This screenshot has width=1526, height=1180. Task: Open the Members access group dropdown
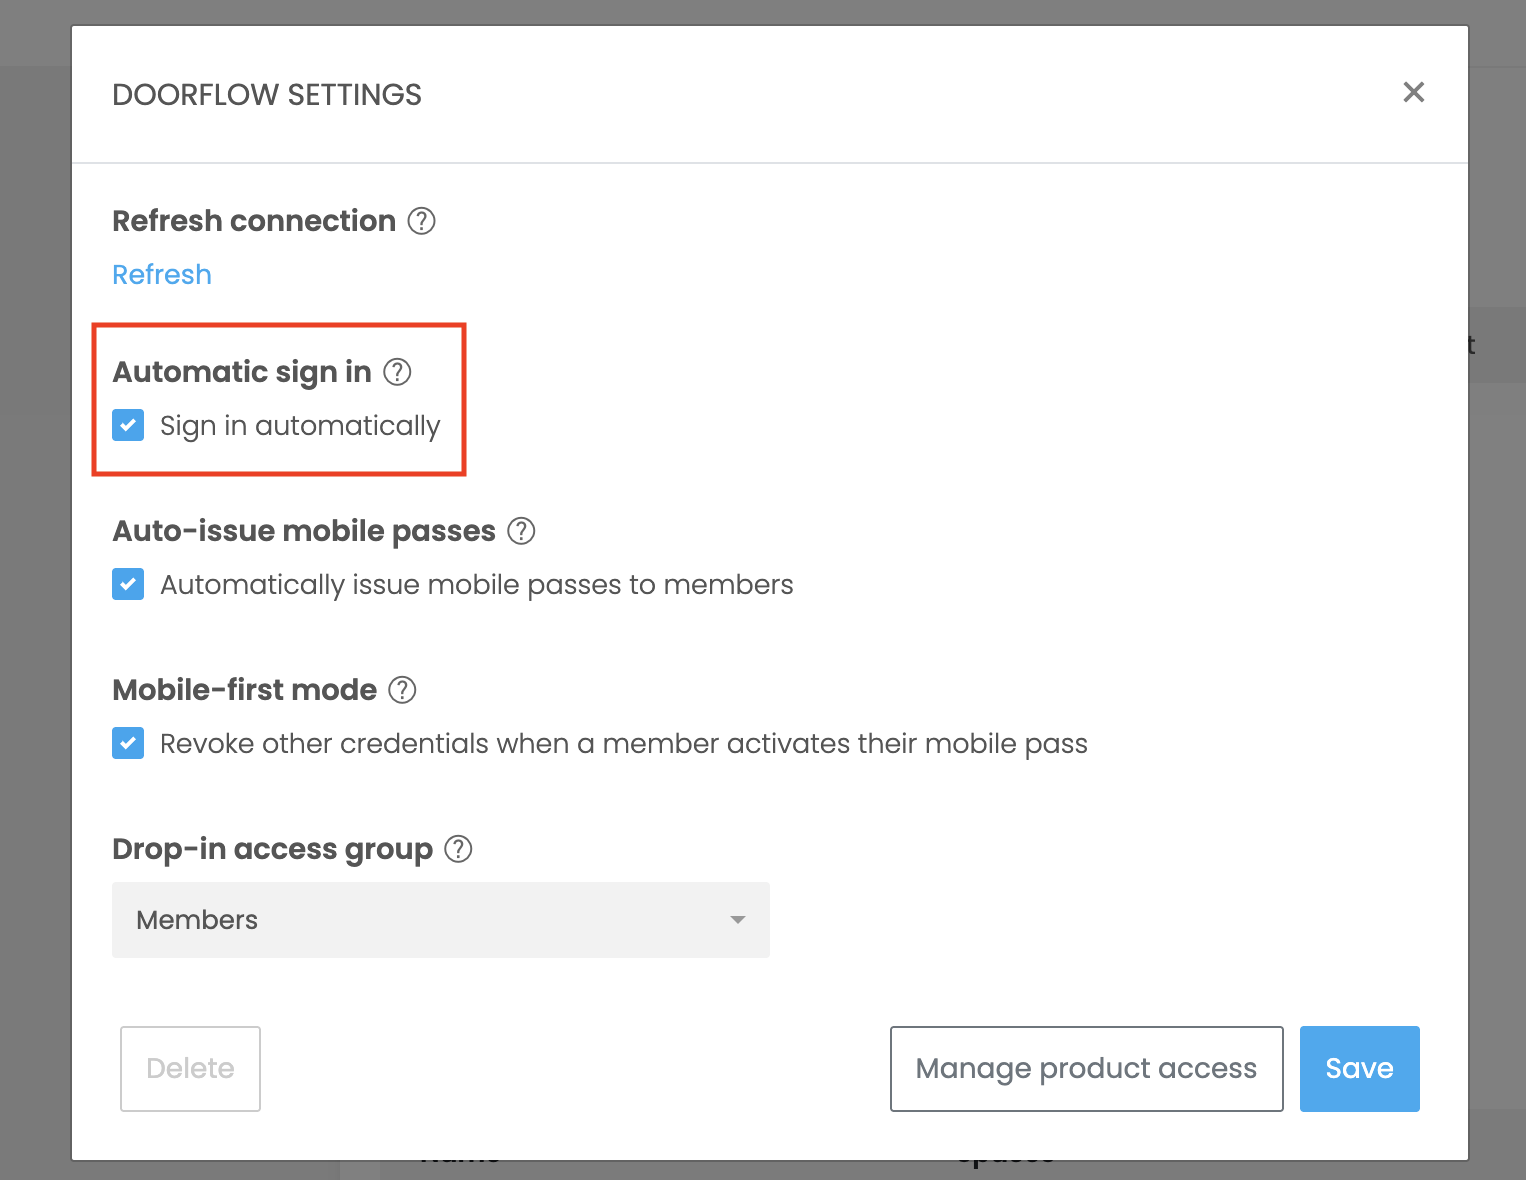click(x=440, y=920)
